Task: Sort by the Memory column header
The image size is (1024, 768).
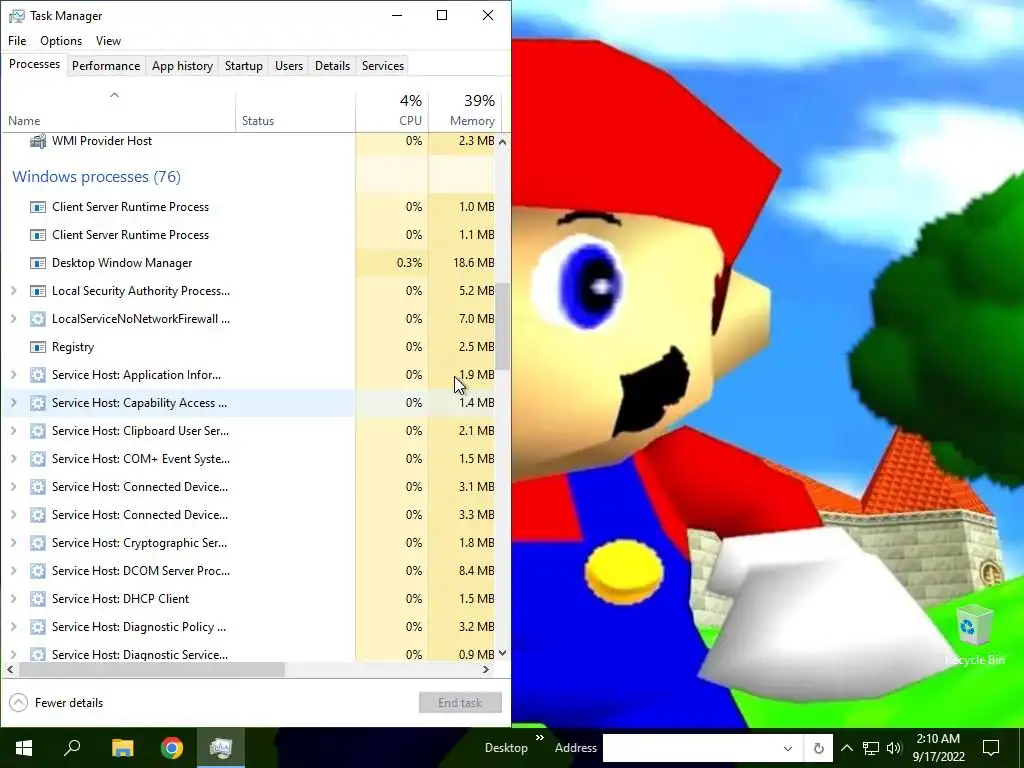Action: [x=465, y=111]
